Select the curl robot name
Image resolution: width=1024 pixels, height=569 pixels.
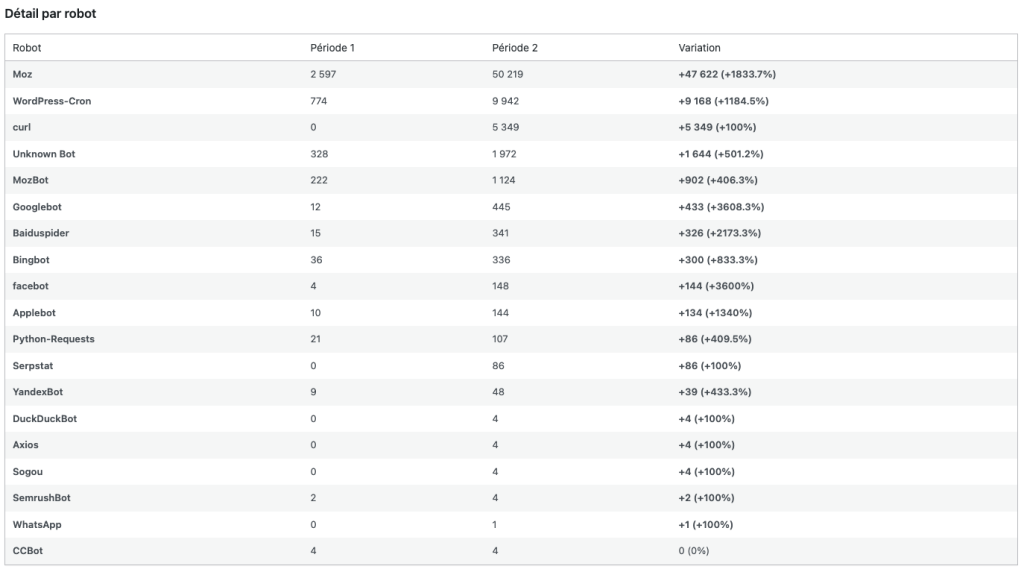click(x=22, y=127)
